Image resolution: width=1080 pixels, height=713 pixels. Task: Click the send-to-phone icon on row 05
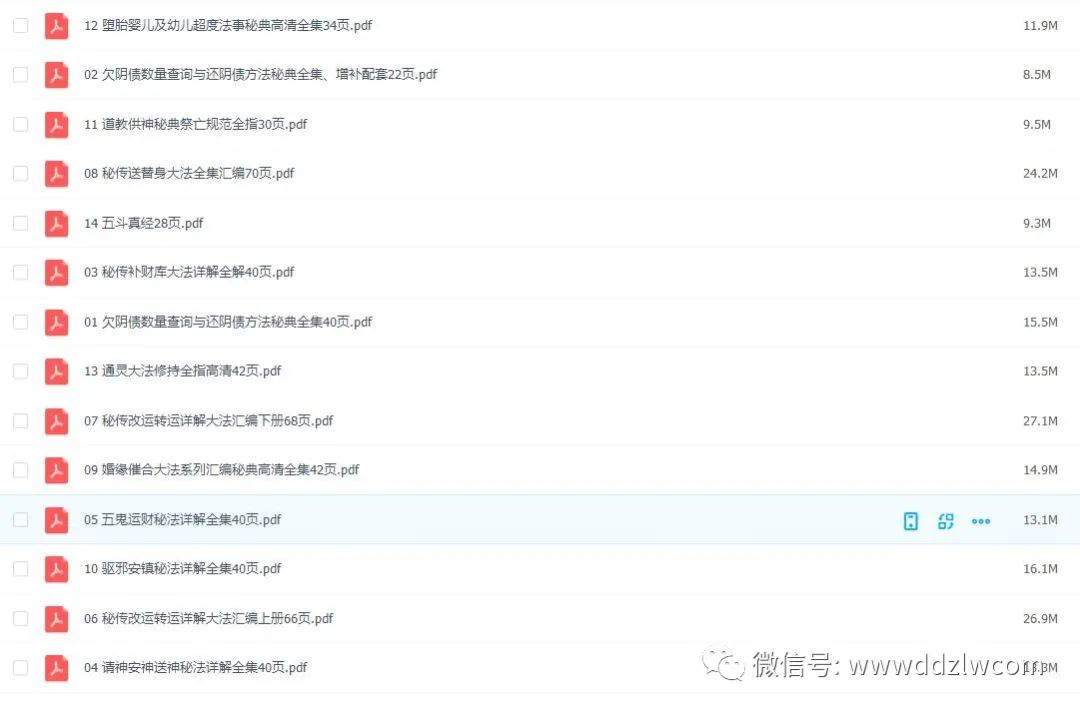911,521
